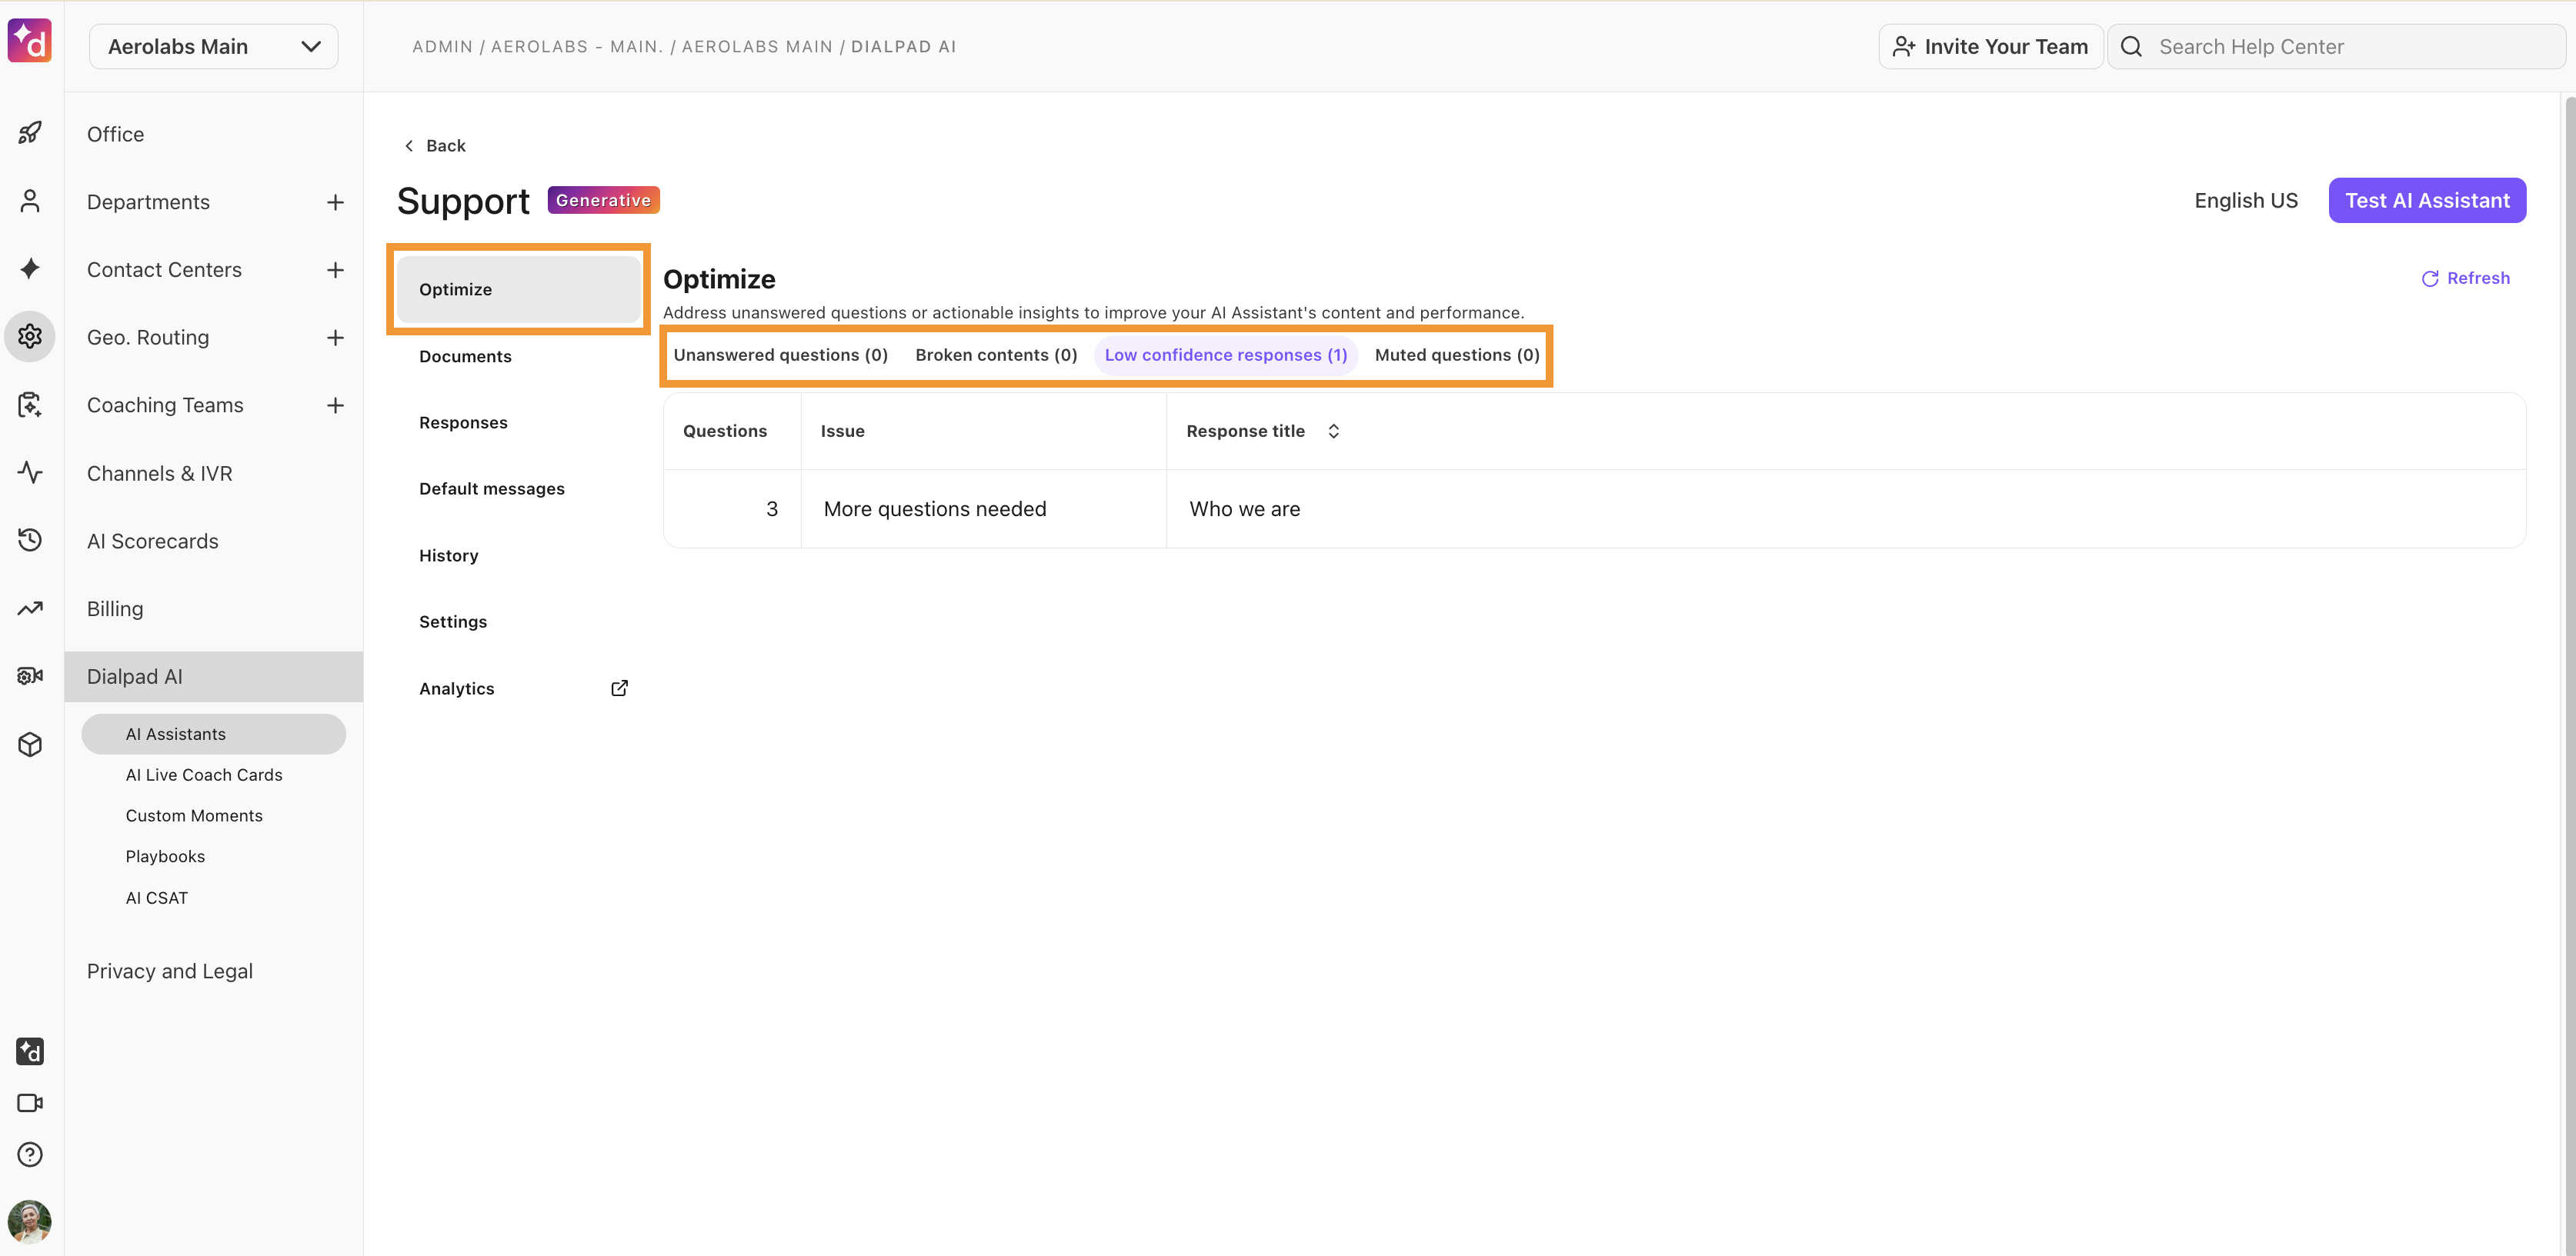Click 'Who we are' response title

click(x=1245, y=509)
